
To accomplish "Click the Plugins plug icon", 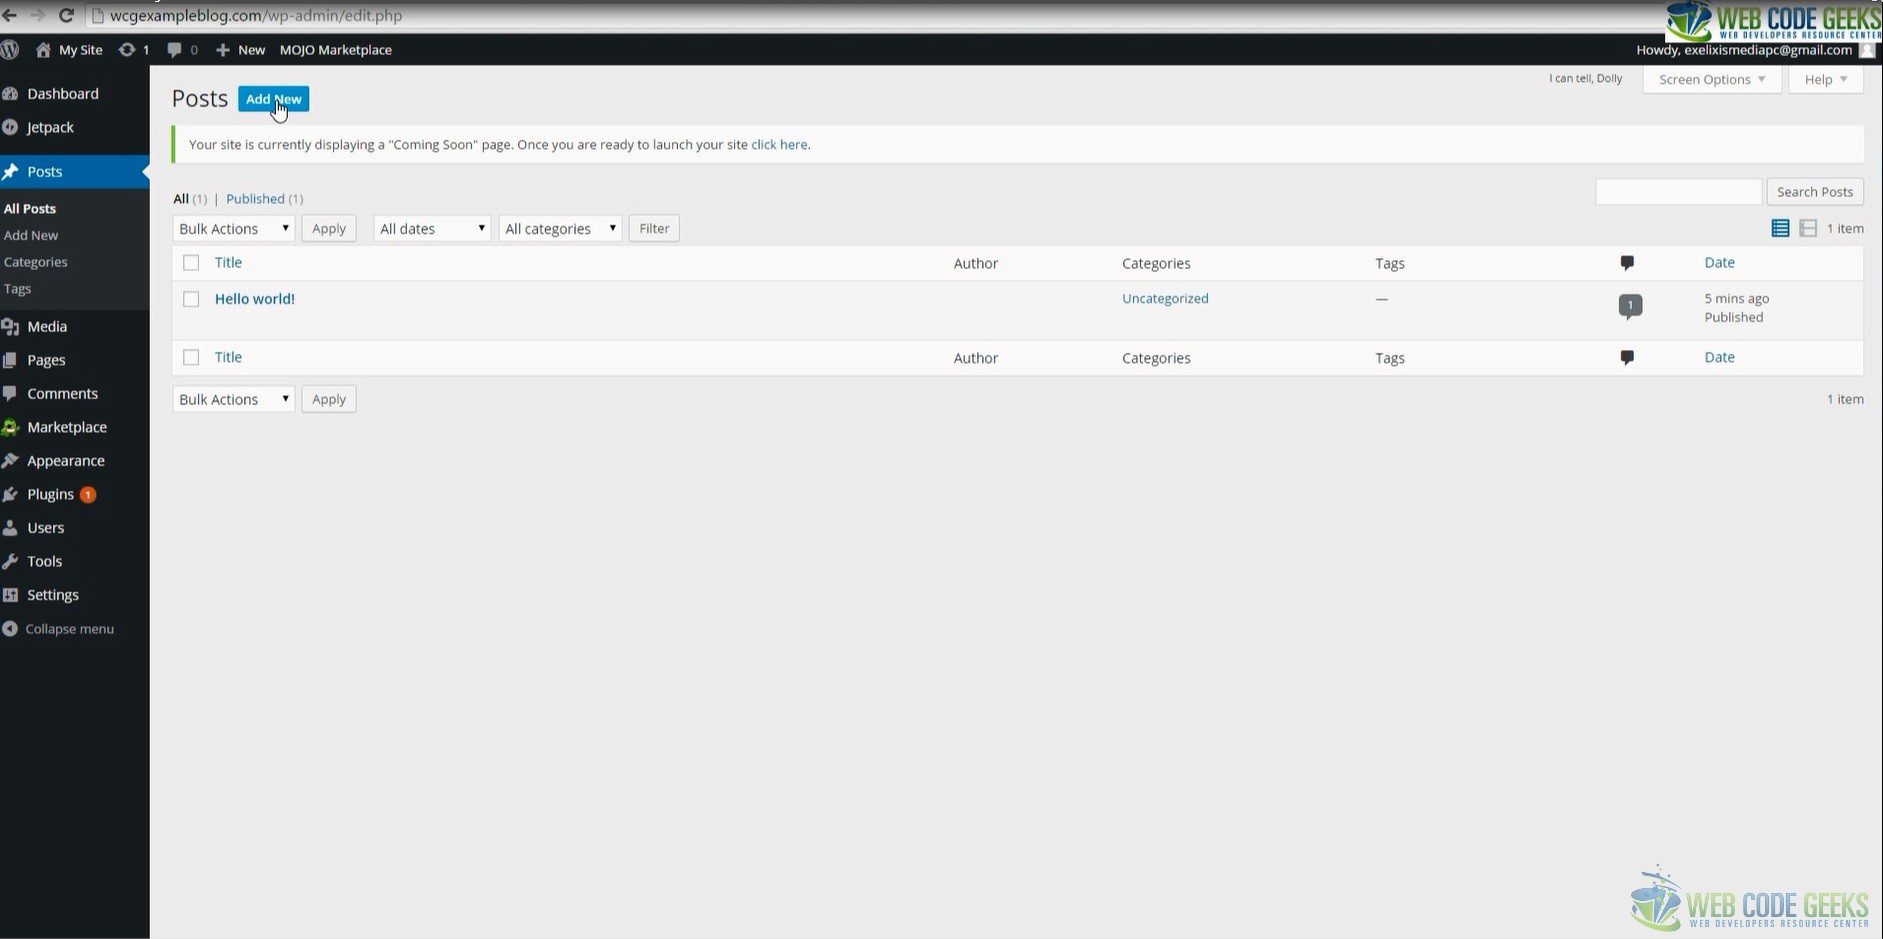I will point(10,494).
